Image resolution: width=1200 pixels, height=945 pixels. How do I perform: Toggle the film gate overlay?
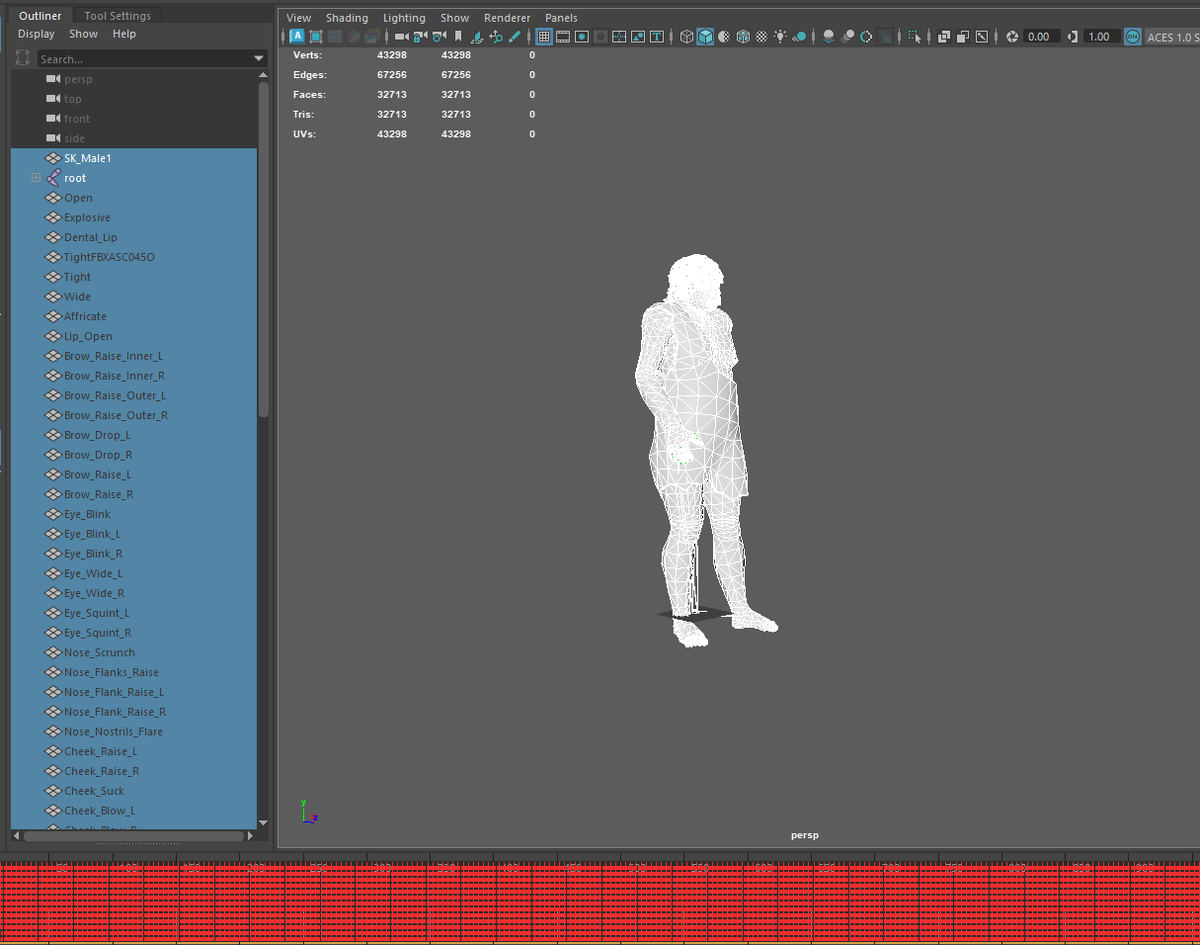coord(563,37)
